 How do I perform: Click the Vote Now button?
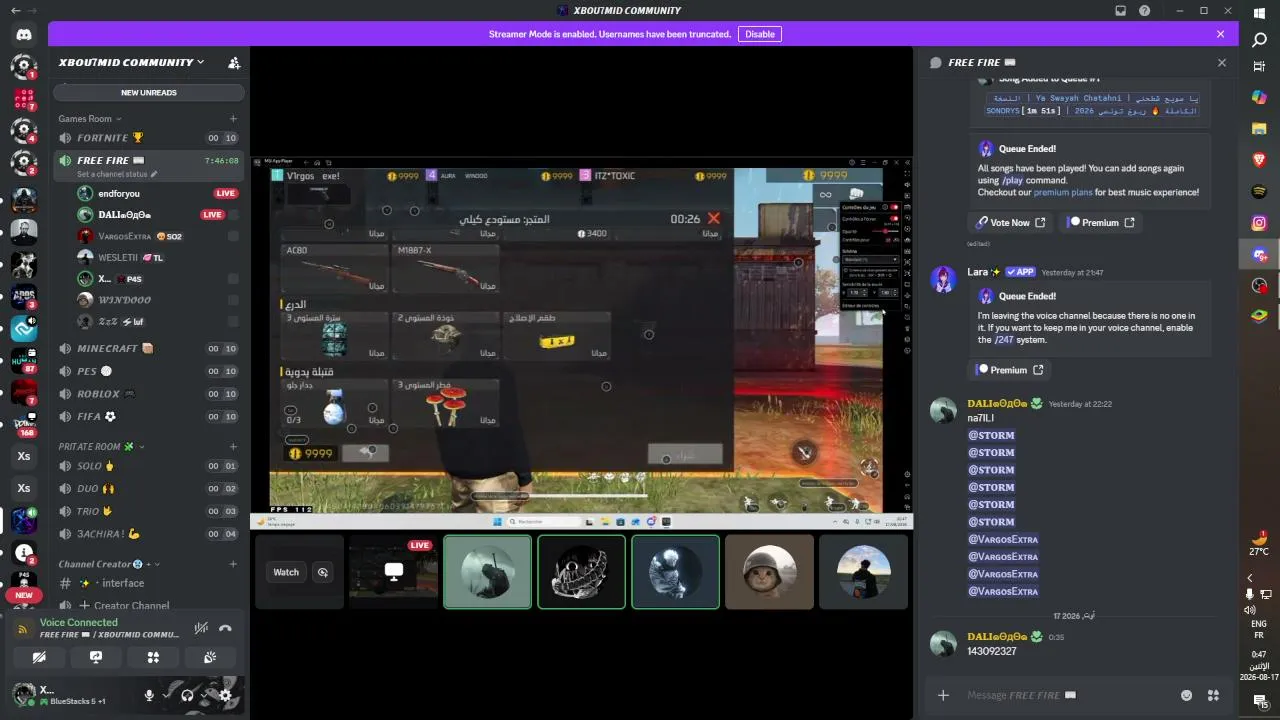[x=1008, y=223]
